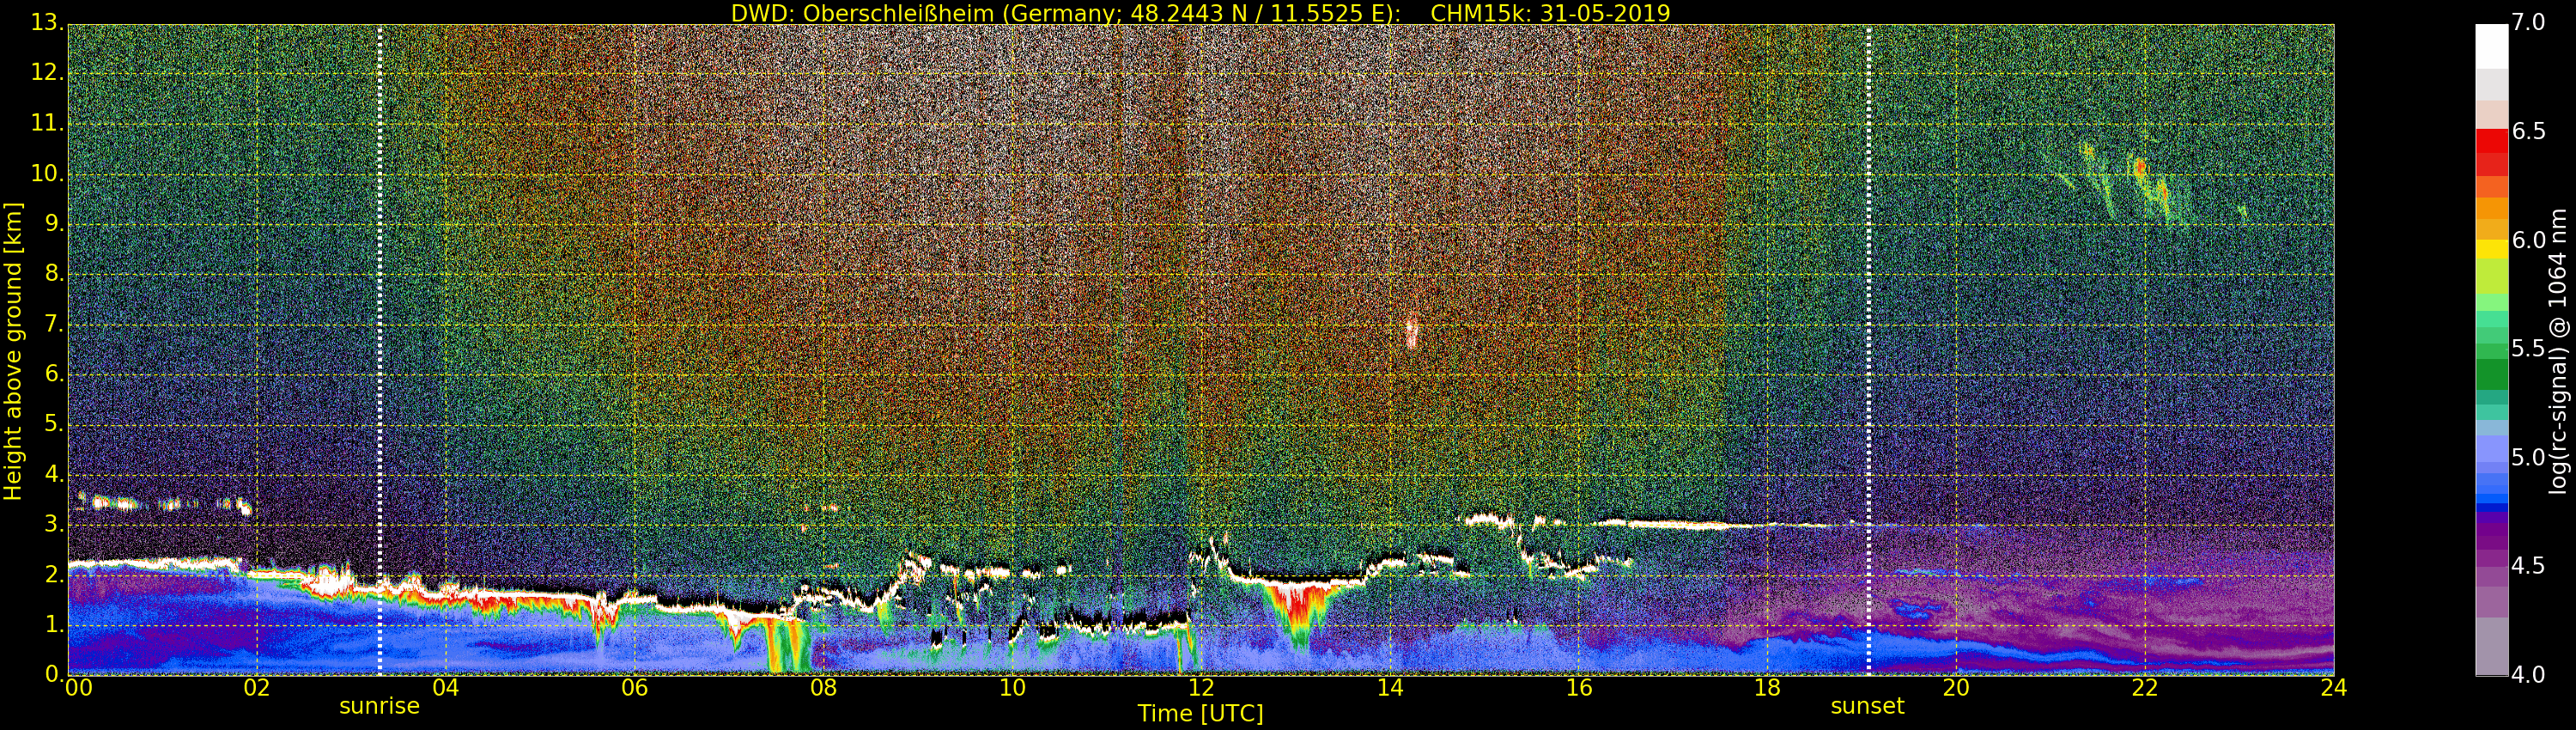Click the '18' time tick label
The width and height of the screenshot is (2576, 730).
pyautogui.click(x=1767, y=687)
